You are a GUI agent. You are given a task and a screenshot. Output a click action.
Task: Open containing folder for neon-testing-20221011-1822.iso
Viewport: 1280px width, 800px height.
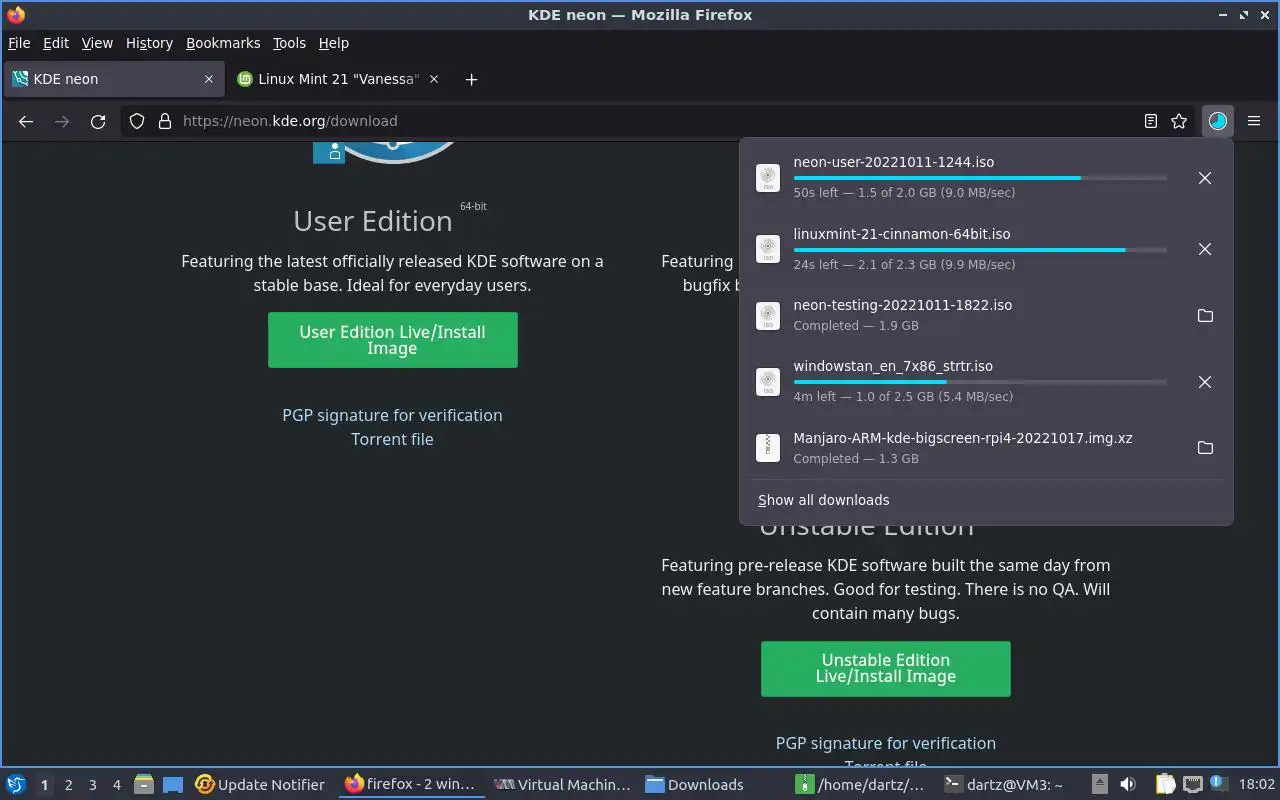click(x=1205, y=316)
